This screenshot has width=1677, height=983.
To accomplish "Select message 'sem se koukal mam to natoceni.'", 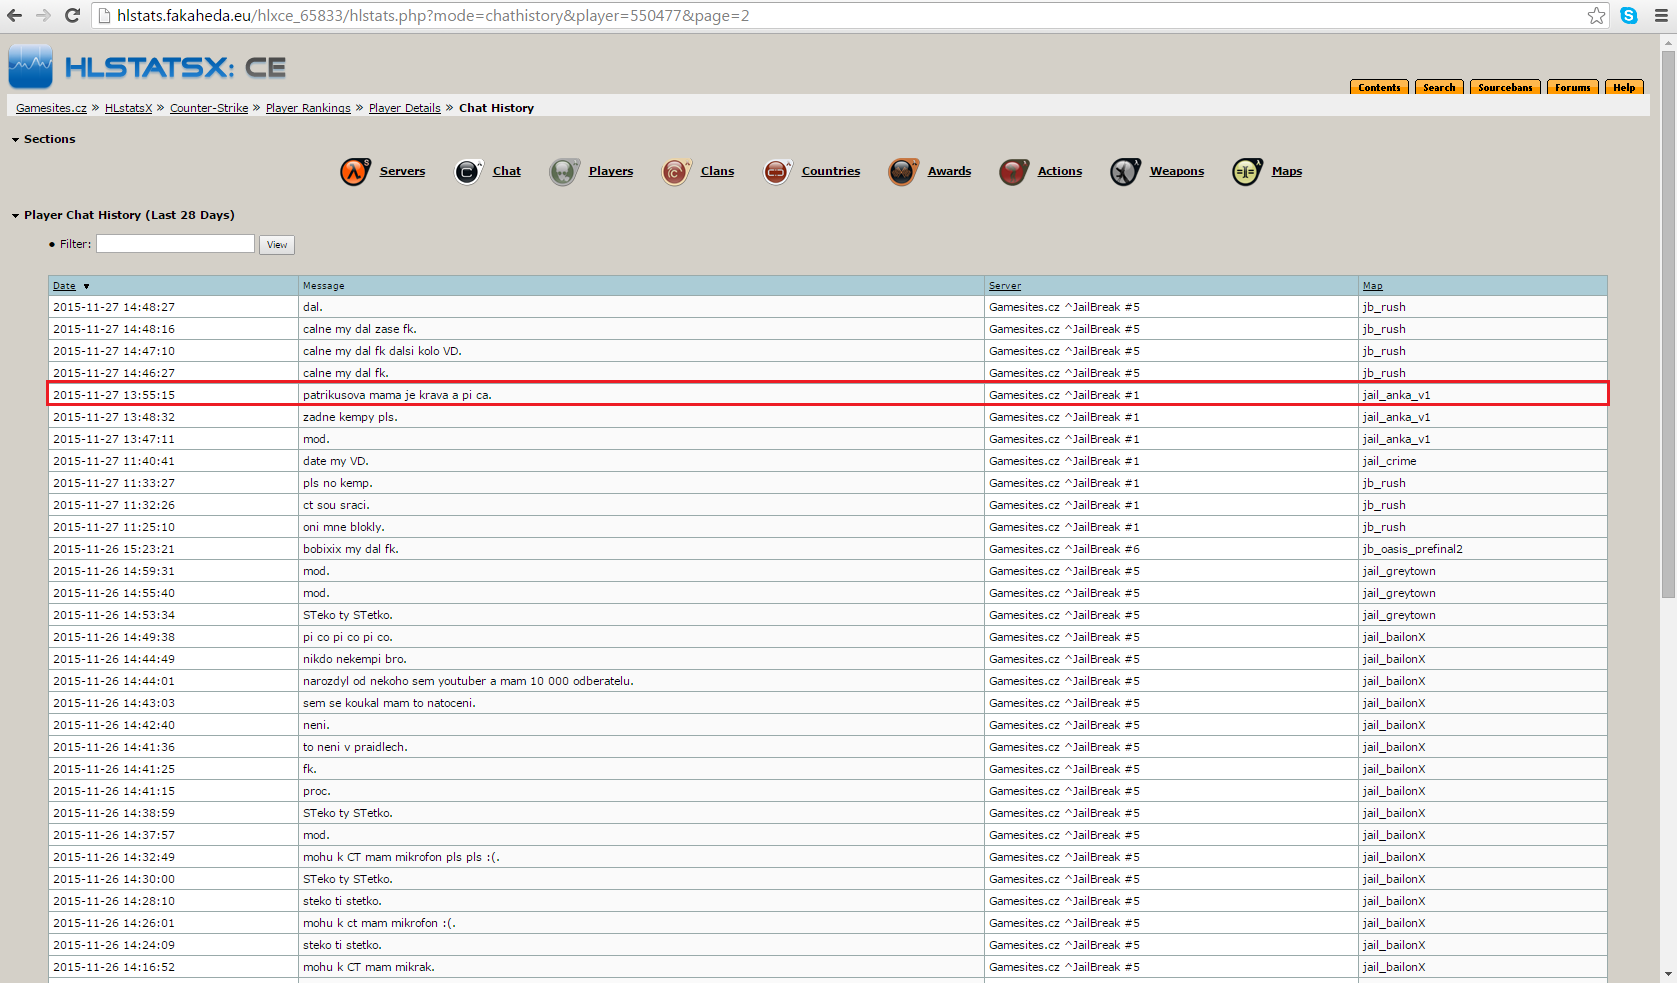I will coord(389,703).
